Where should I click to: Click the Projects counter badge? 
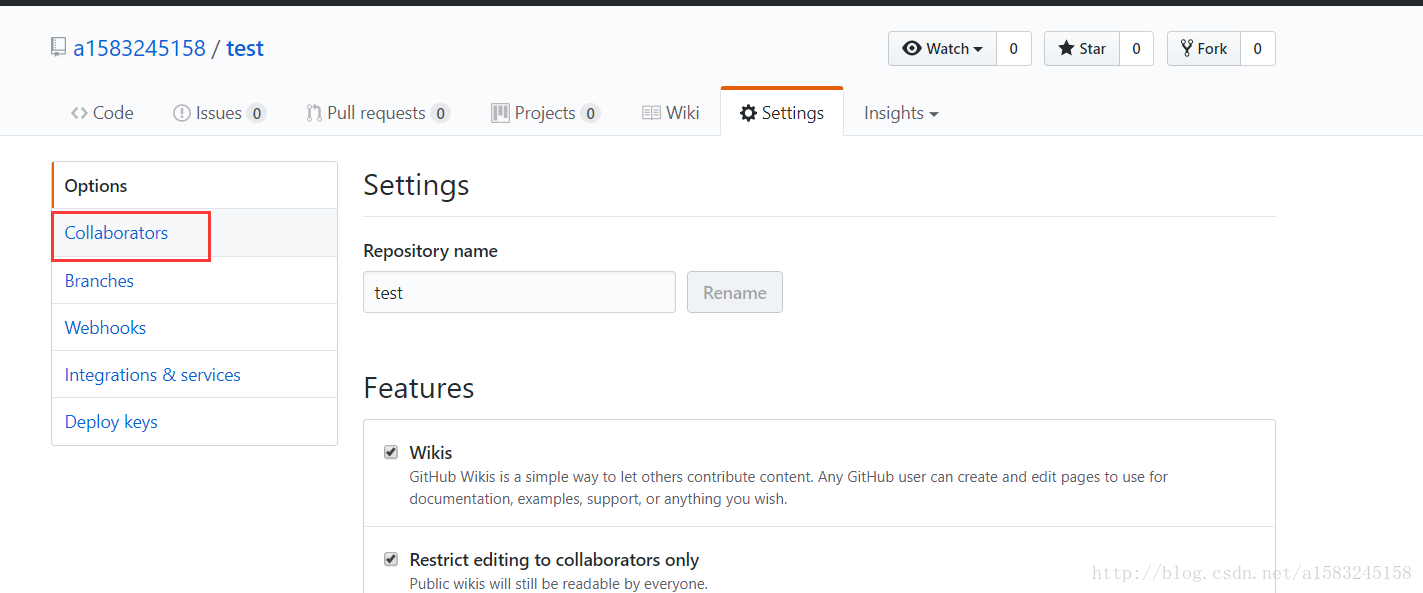(x=591, y=113)
